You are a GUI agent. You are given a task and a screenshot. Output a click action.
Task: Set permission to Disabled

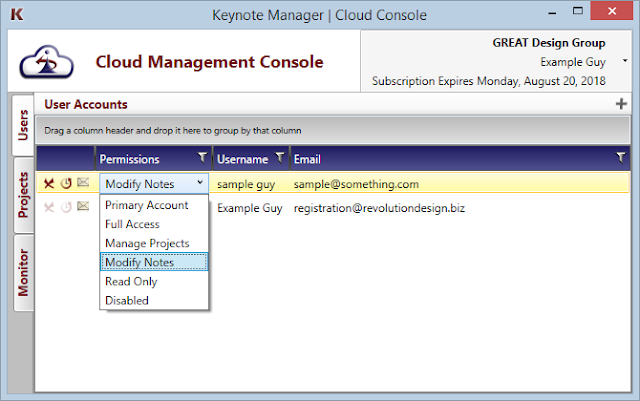point(126,300)
